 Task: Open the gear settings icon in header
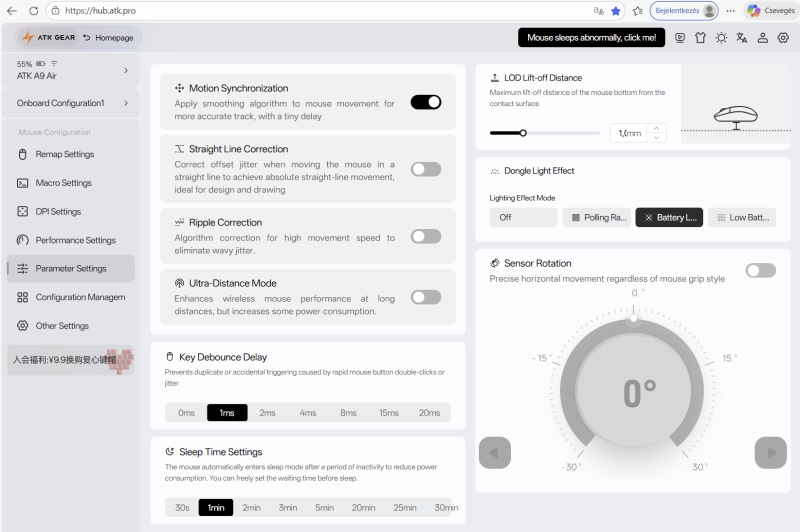tap(783, 38)
